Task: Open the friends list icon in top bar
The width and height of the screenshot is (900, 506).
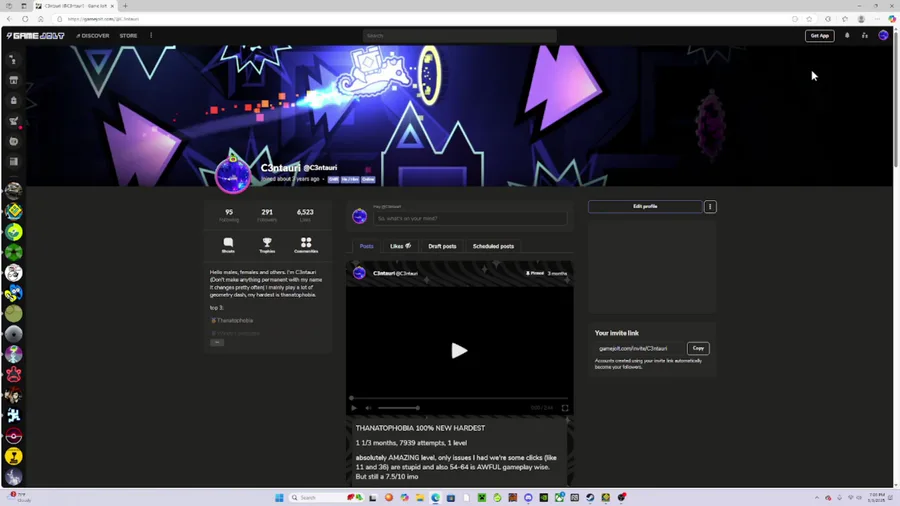Action: (864, 36)
